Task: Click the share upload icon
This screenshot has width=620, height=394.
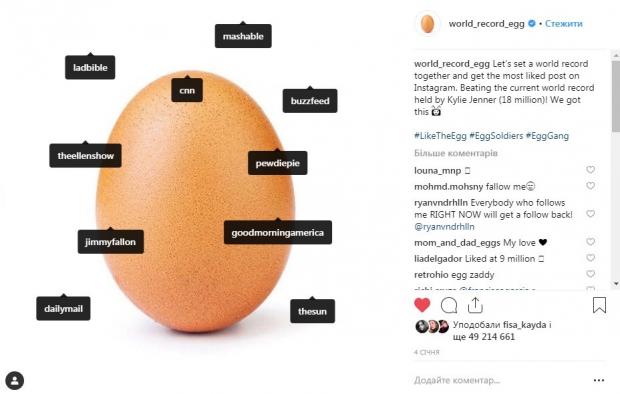Action: pyautogui.click(x=475, y=305)
